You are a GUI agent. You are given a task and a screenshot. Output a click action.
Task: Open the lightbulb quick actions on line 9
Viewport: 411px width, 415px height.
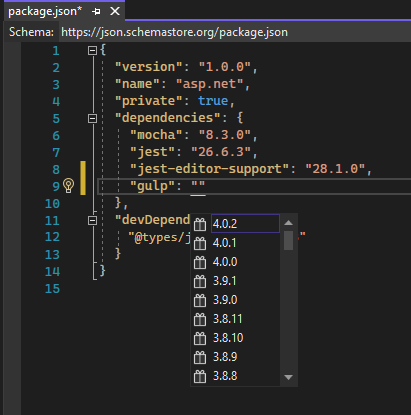tap(68, 186)
